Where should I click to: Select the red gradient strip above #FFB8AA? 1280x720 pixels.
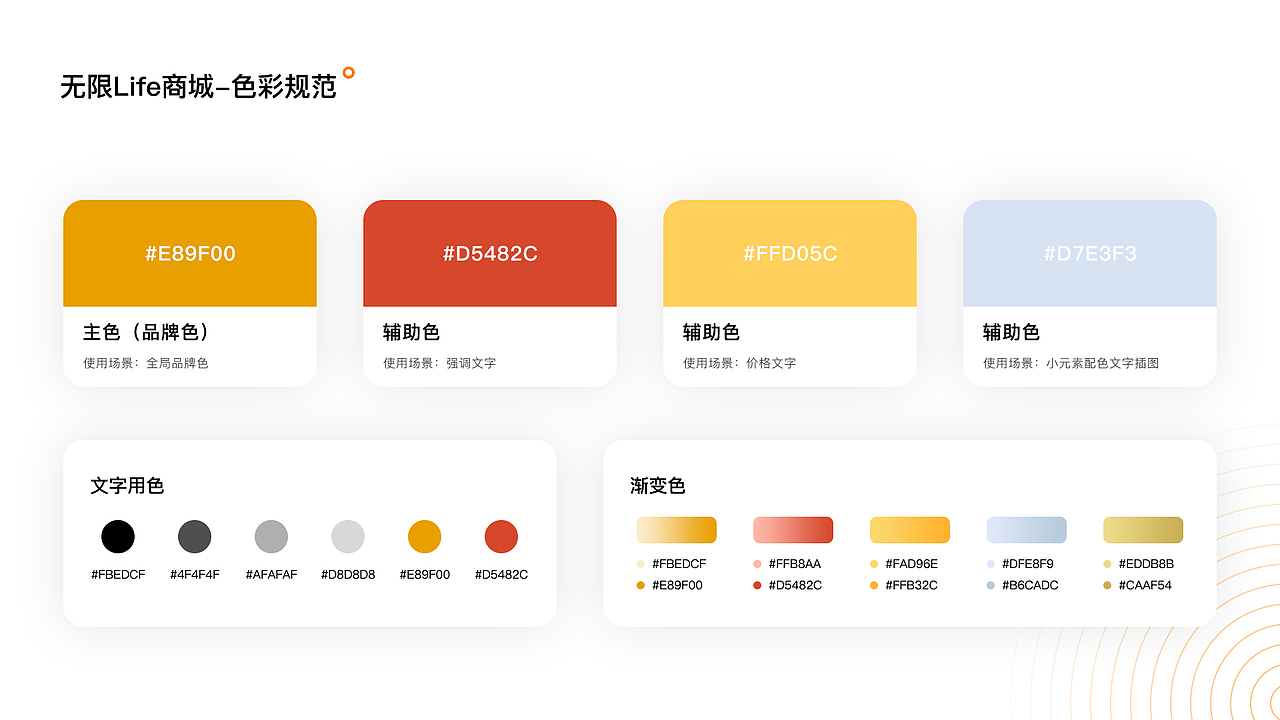pos(793,529)
